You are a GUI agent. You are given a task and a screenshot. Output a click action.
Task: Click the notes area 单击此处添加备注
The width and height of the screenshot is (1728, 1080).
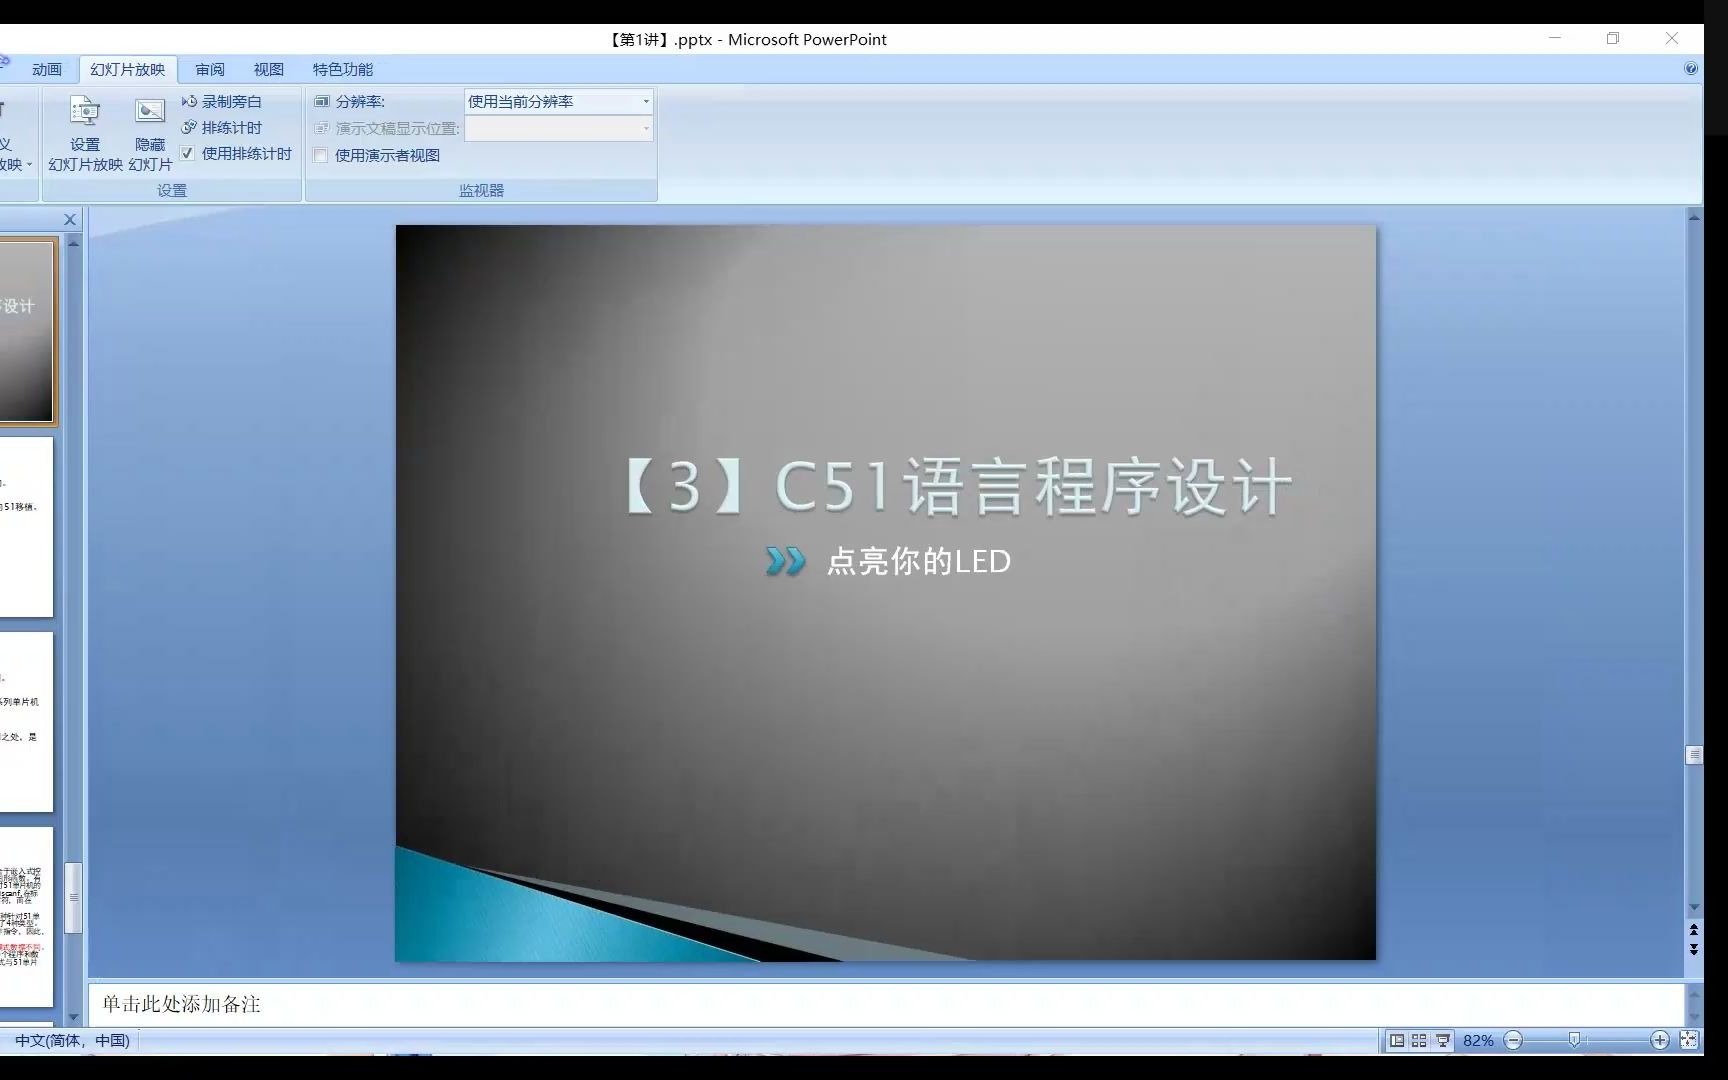[x=181, y=1004]
